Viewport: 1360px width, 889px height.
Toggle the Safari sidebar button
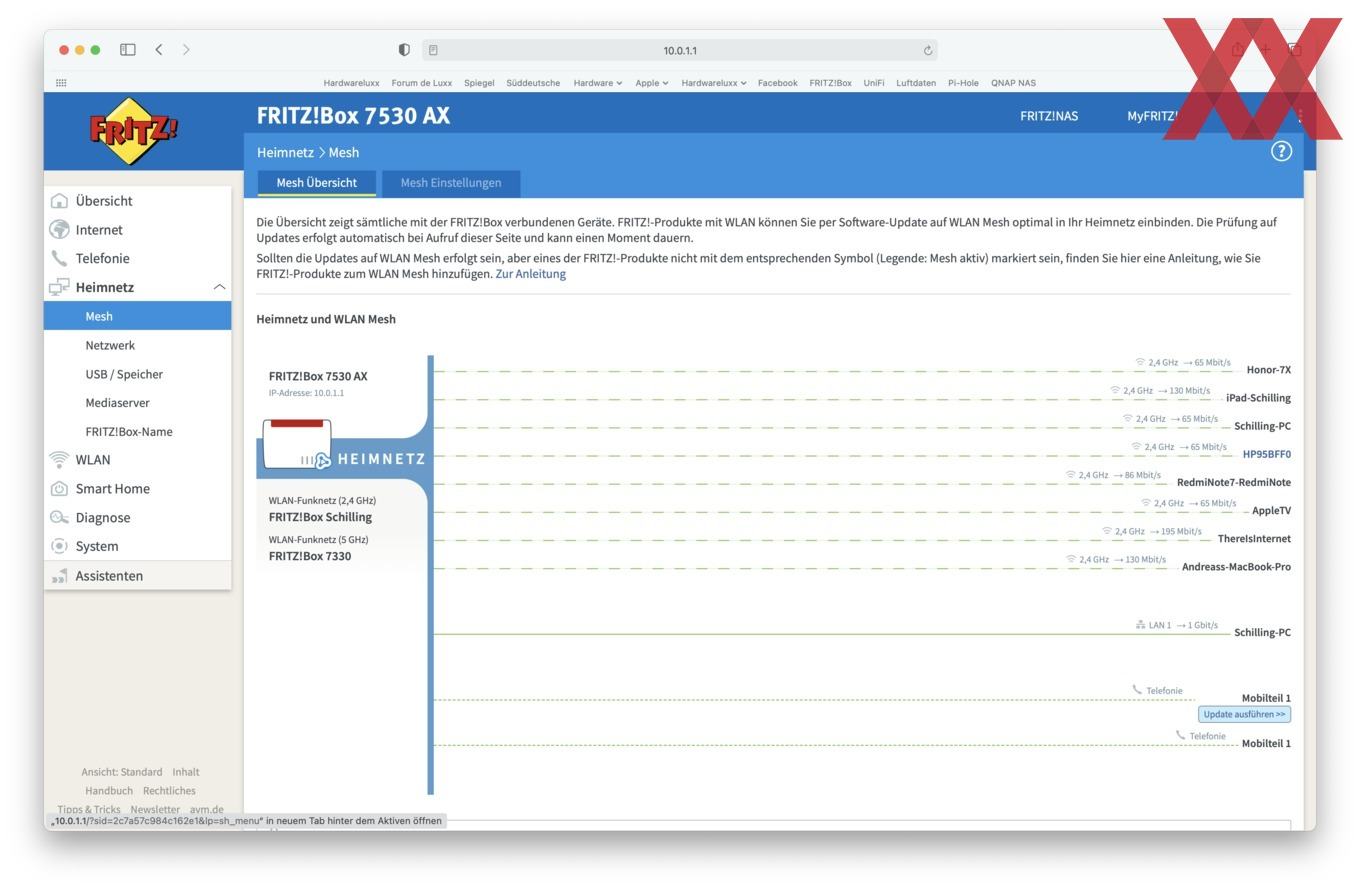click(128, 50)
